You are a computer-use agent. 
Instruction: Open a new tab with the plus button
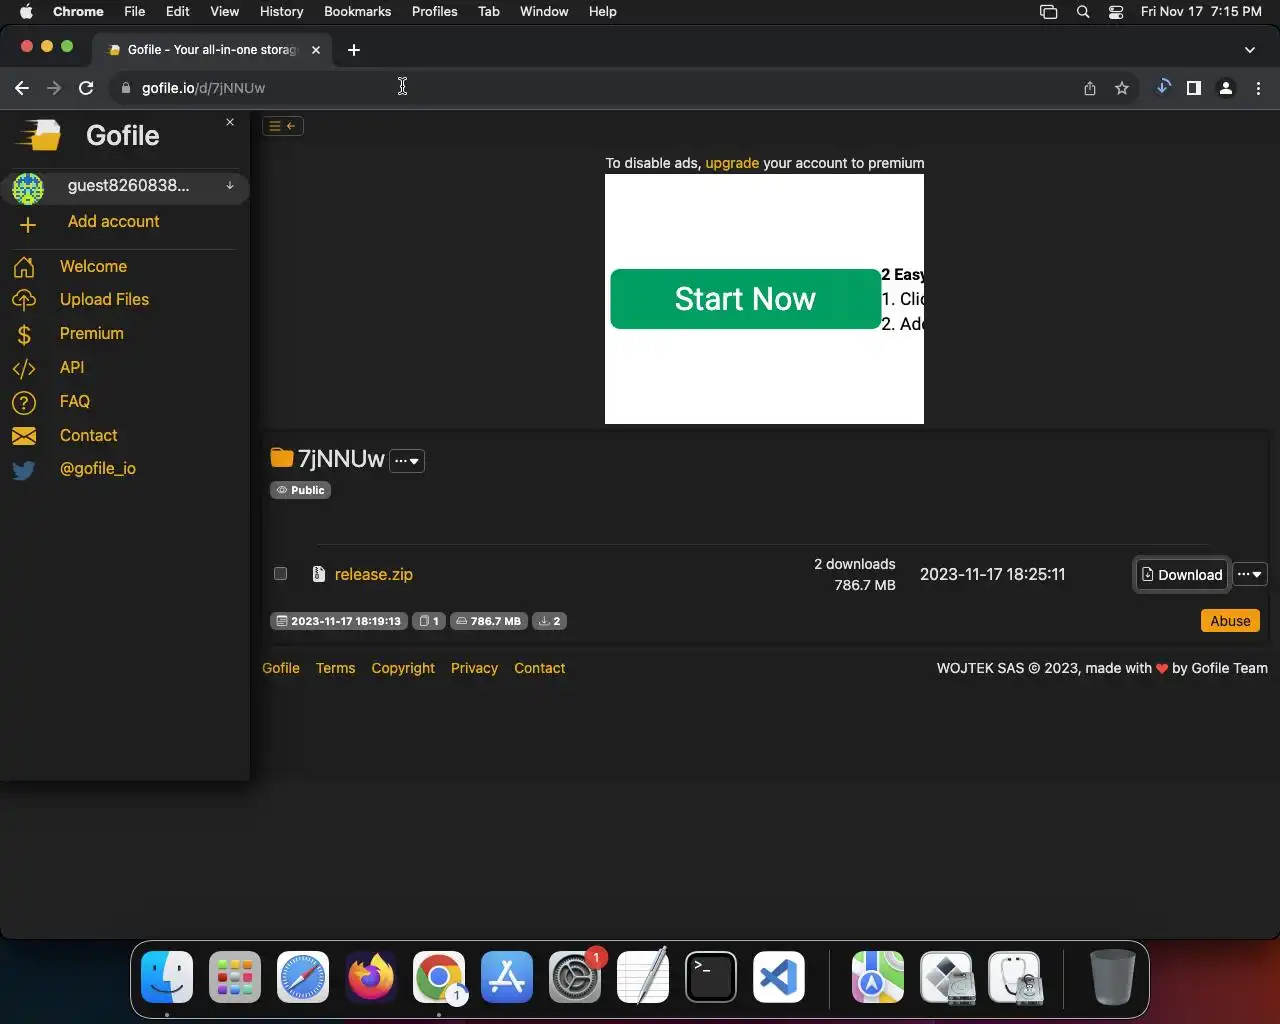pyautogui.click(x=354, y=50)
